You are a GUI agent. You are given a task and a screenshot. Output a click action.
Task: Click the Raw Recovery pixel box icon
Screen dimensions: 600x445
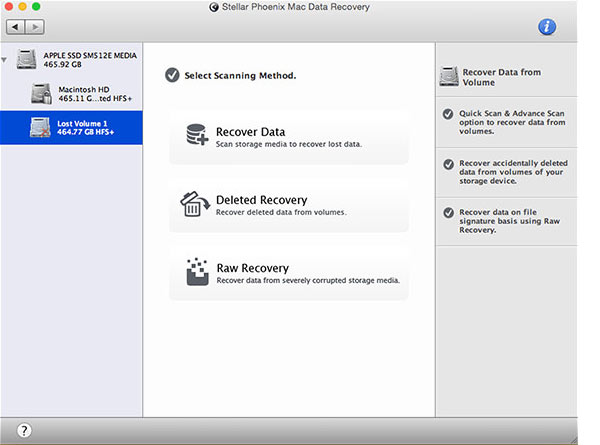(x=197, y=272)
